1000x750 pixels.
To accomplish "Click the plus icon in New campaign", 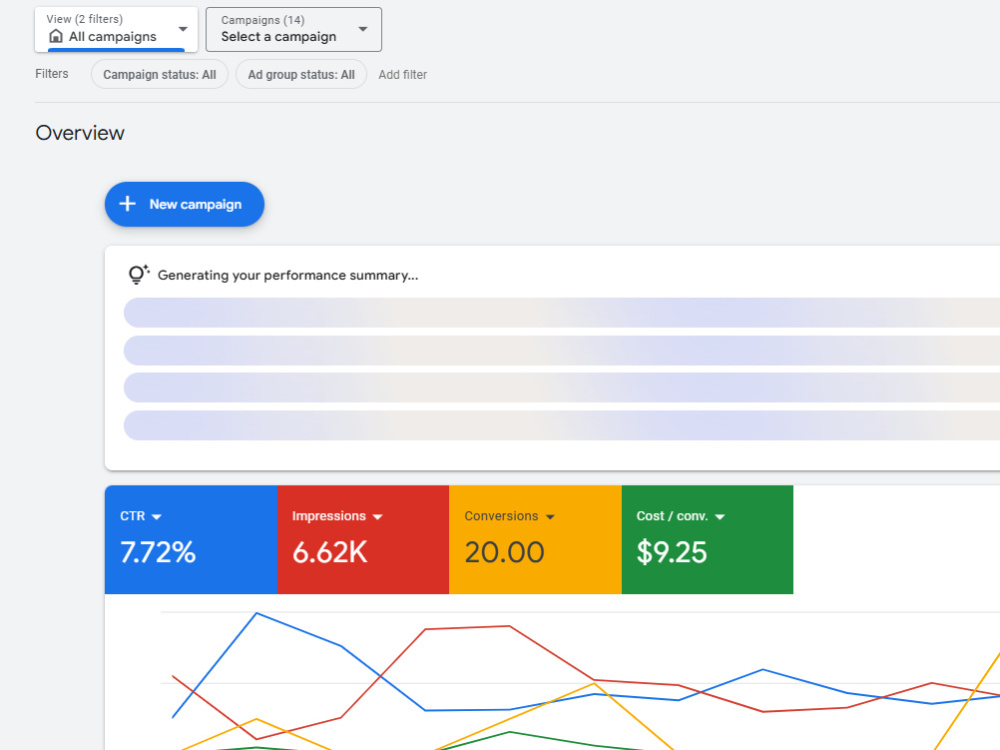I will click(x=128, y=203).
